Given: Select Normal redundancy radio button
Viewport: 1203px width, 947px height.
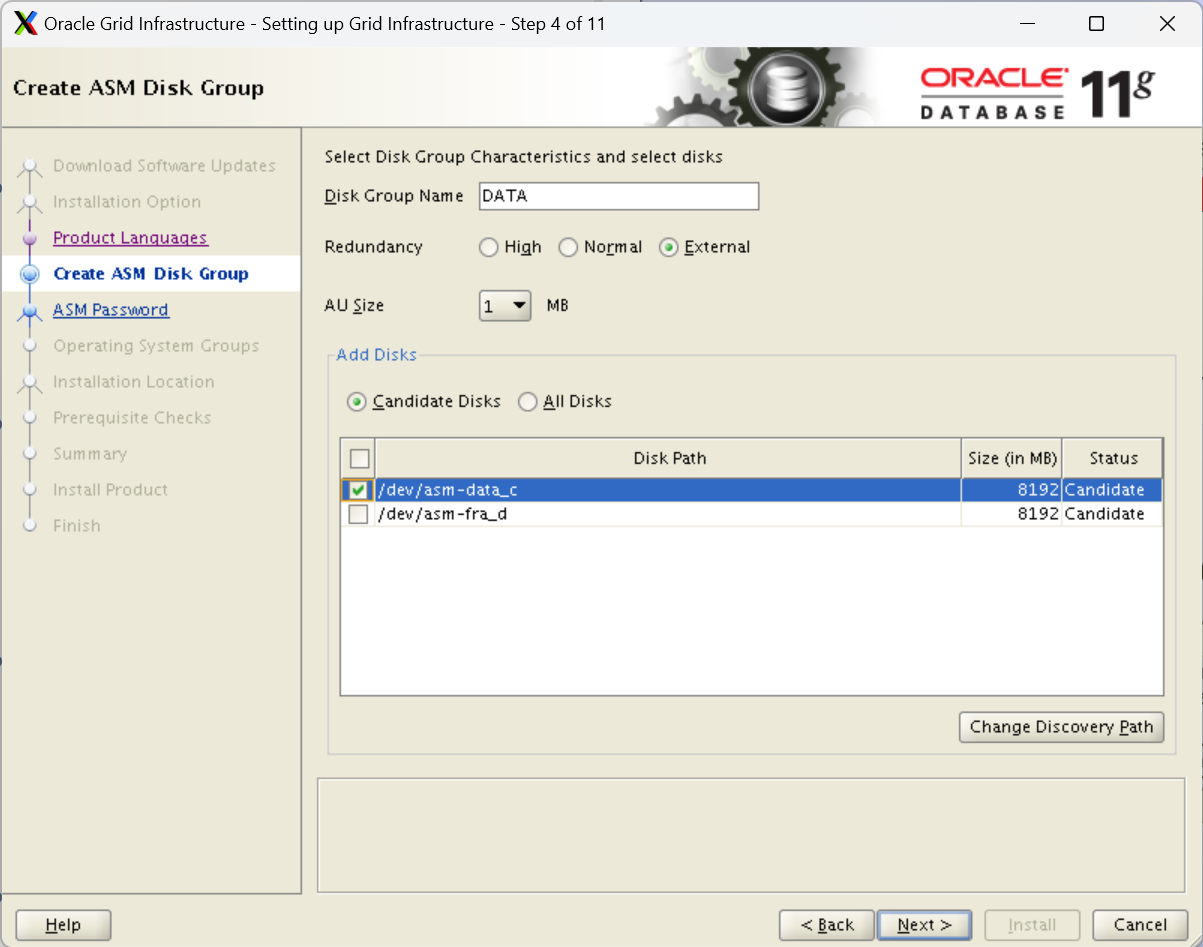Looking at the screenshot, I should (568, 247).
